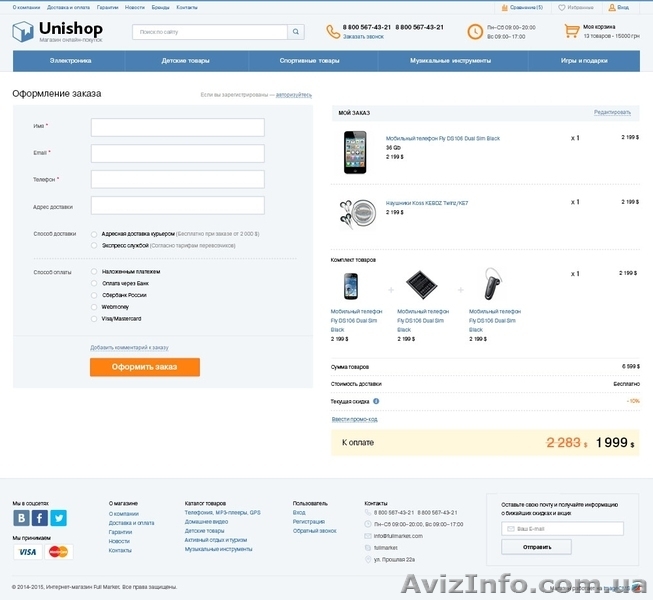Open the Facebook social icon
This screenshot has width=653, height=600.
[x=40, y=518]
